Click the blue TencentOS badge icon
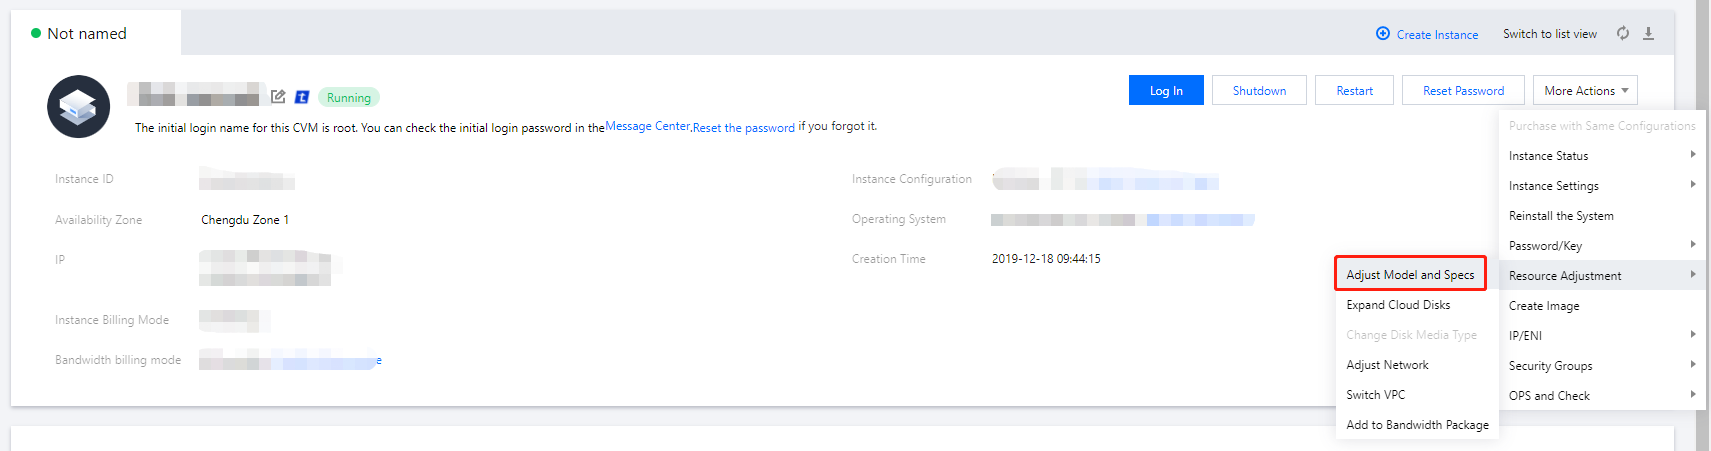The height and width of the screenshot is (451, 1711). [x=302, y=97]
